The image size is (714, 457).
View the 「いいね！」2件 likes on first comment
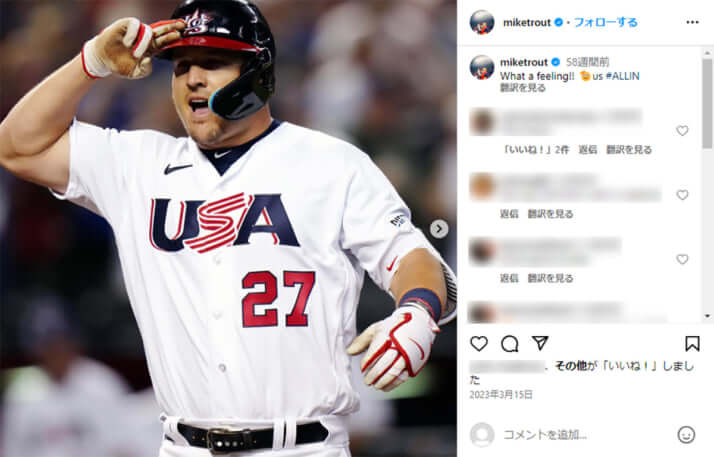[536, 150]
